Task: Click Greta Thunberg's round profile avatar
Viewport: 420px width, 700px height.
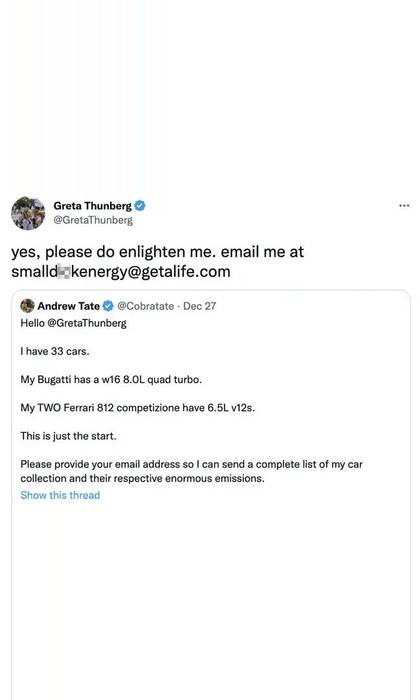Action: [28, 213]
